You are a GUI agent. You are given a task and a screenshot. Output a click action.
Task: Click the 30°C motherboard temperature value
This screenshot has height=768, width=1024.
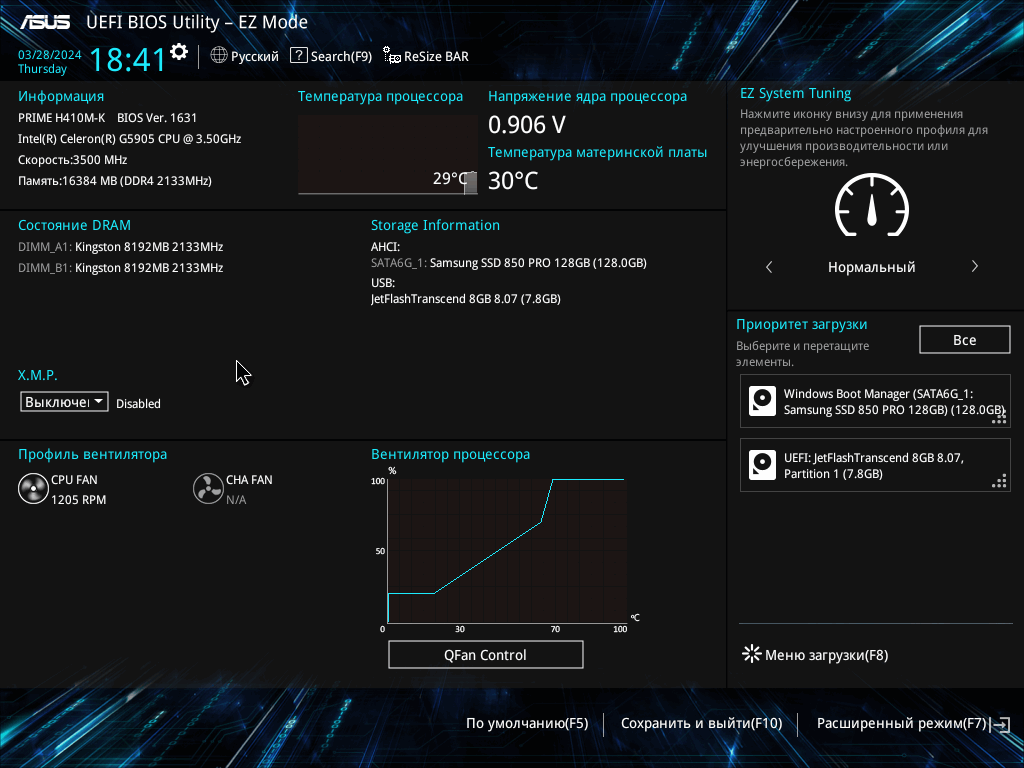click(513, 181)
